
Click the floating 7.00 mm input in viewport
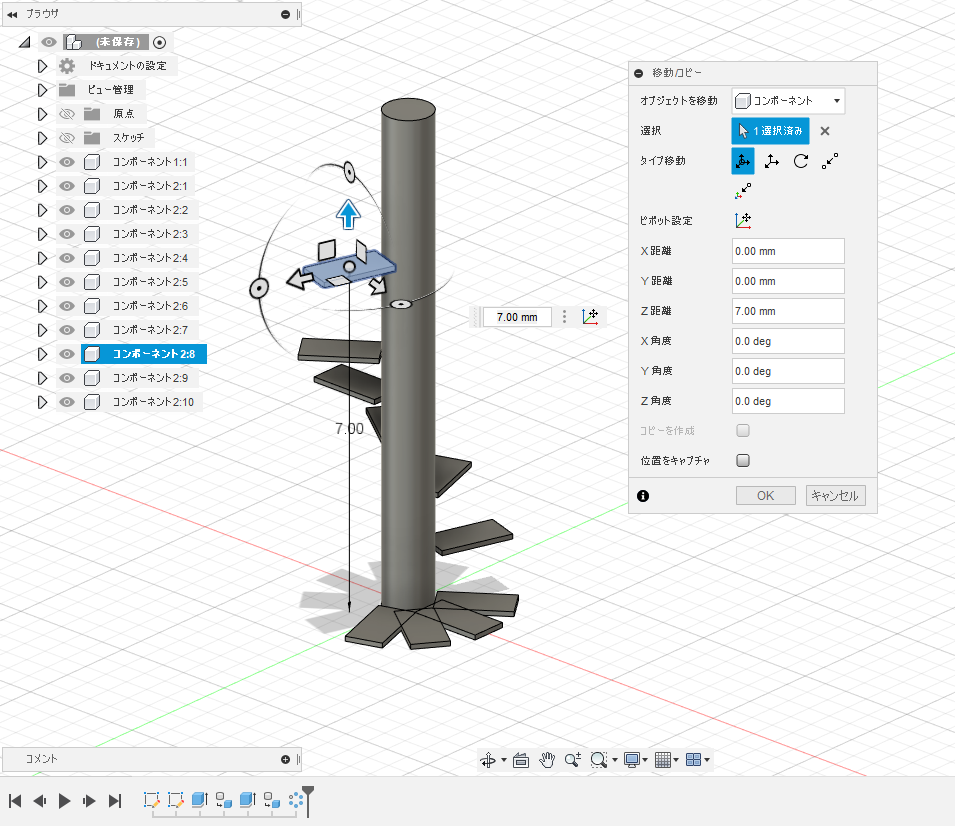coord(517,317)
